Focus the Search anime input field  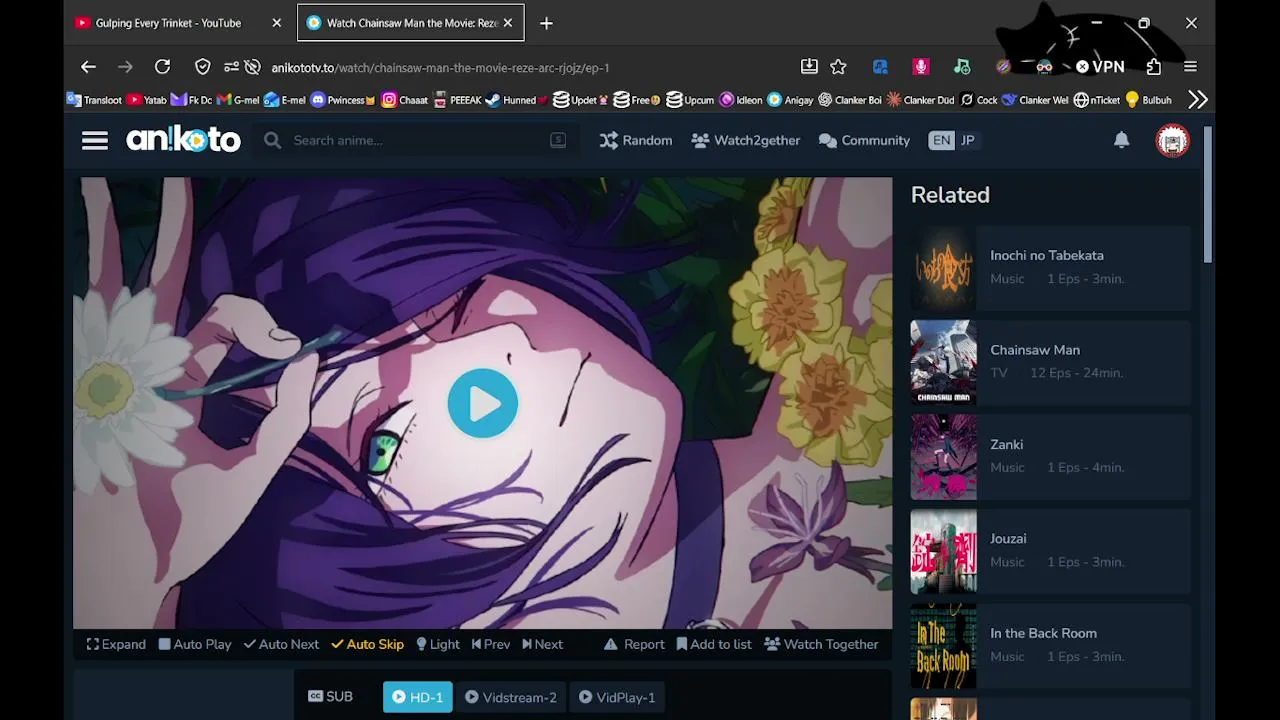415,141
